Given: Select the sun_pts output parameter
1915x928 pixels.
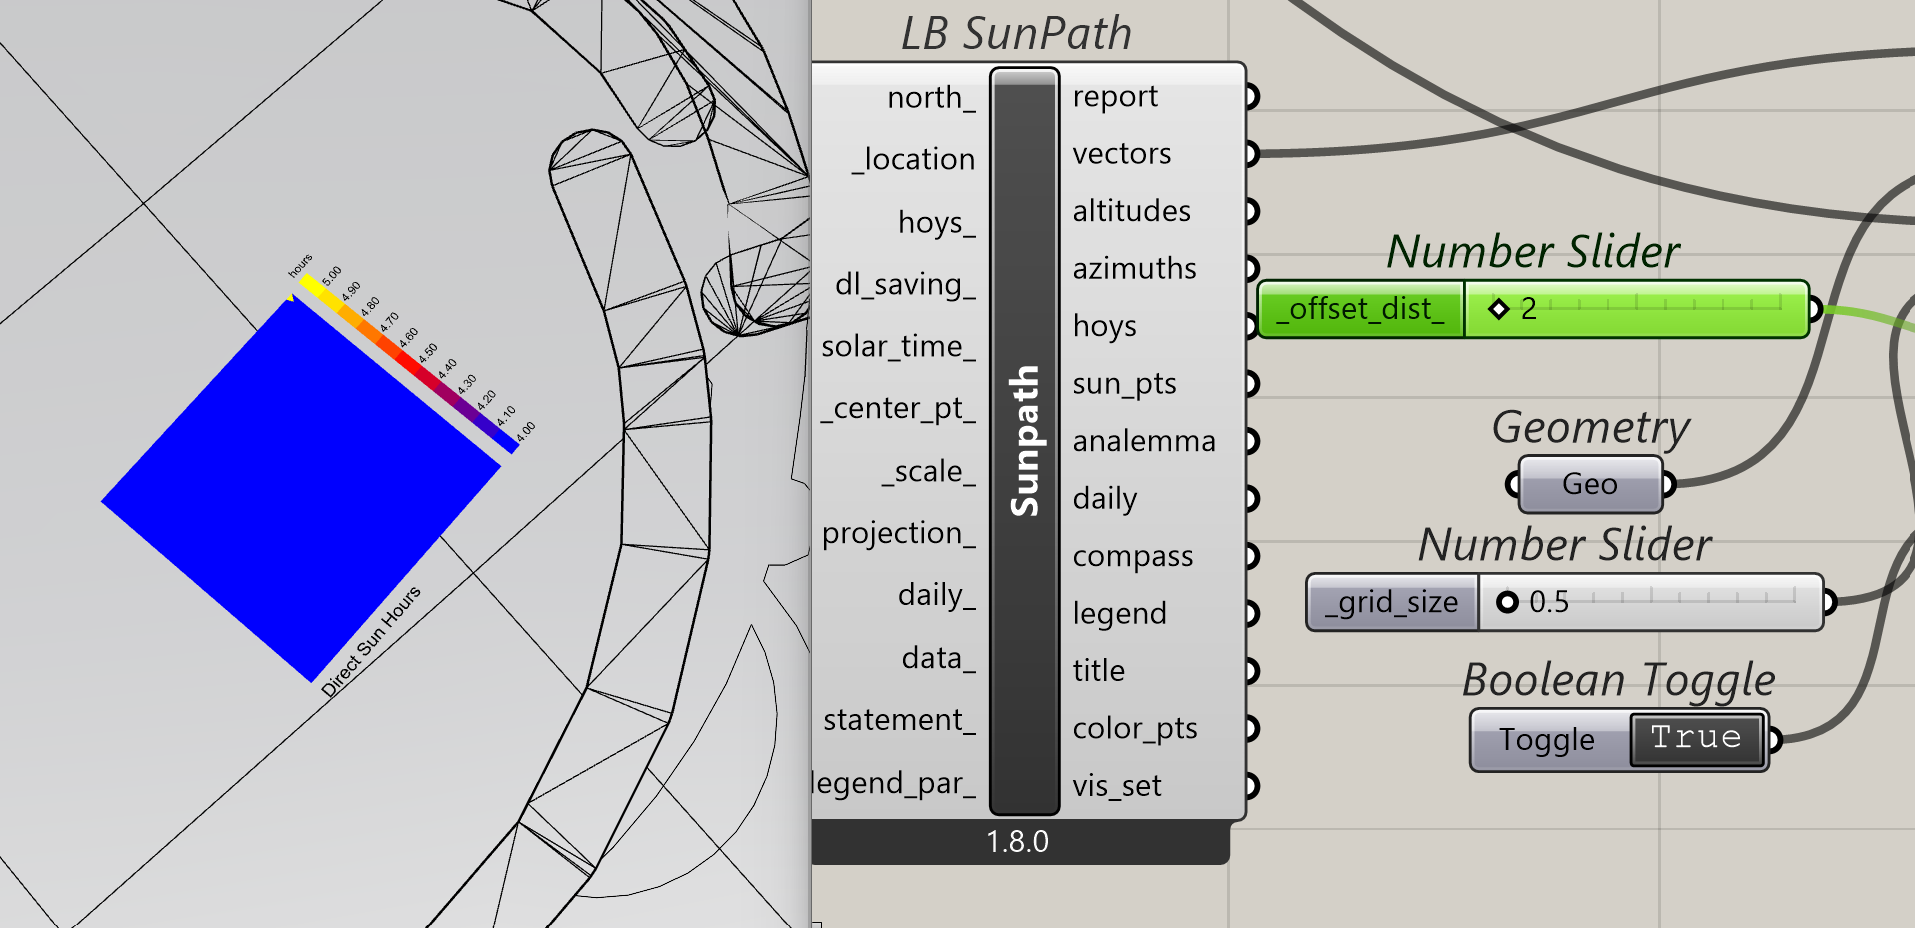Looking at the screenshot, I should (1124, 384).
